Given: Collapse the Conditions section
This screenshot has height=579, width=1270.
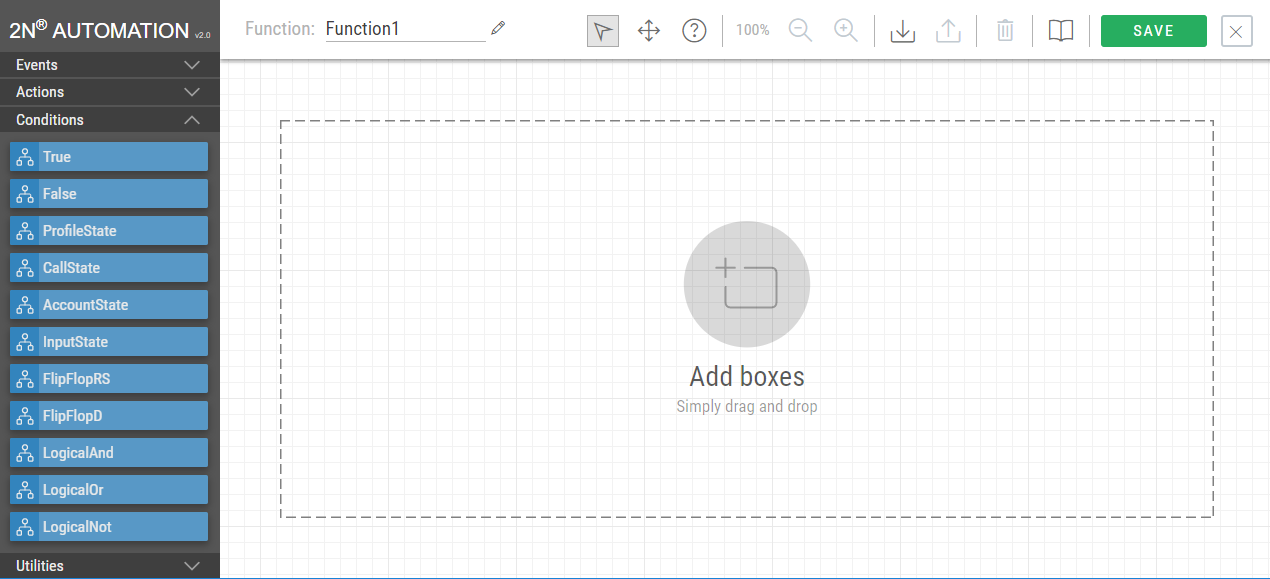Looking at the screenshot, I should (x=109, y=120).
